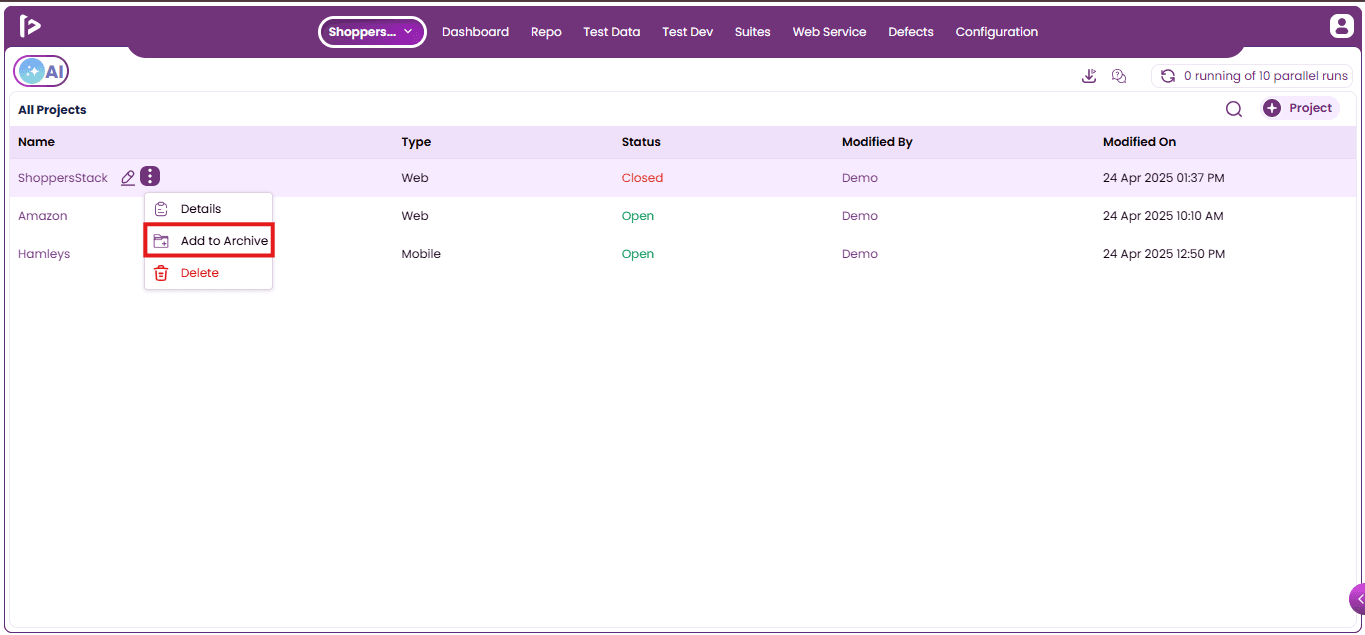The width and height of the screenshot is (1365, 635).
Task: Open the AI assistant button
Action: tap(41, 71)
